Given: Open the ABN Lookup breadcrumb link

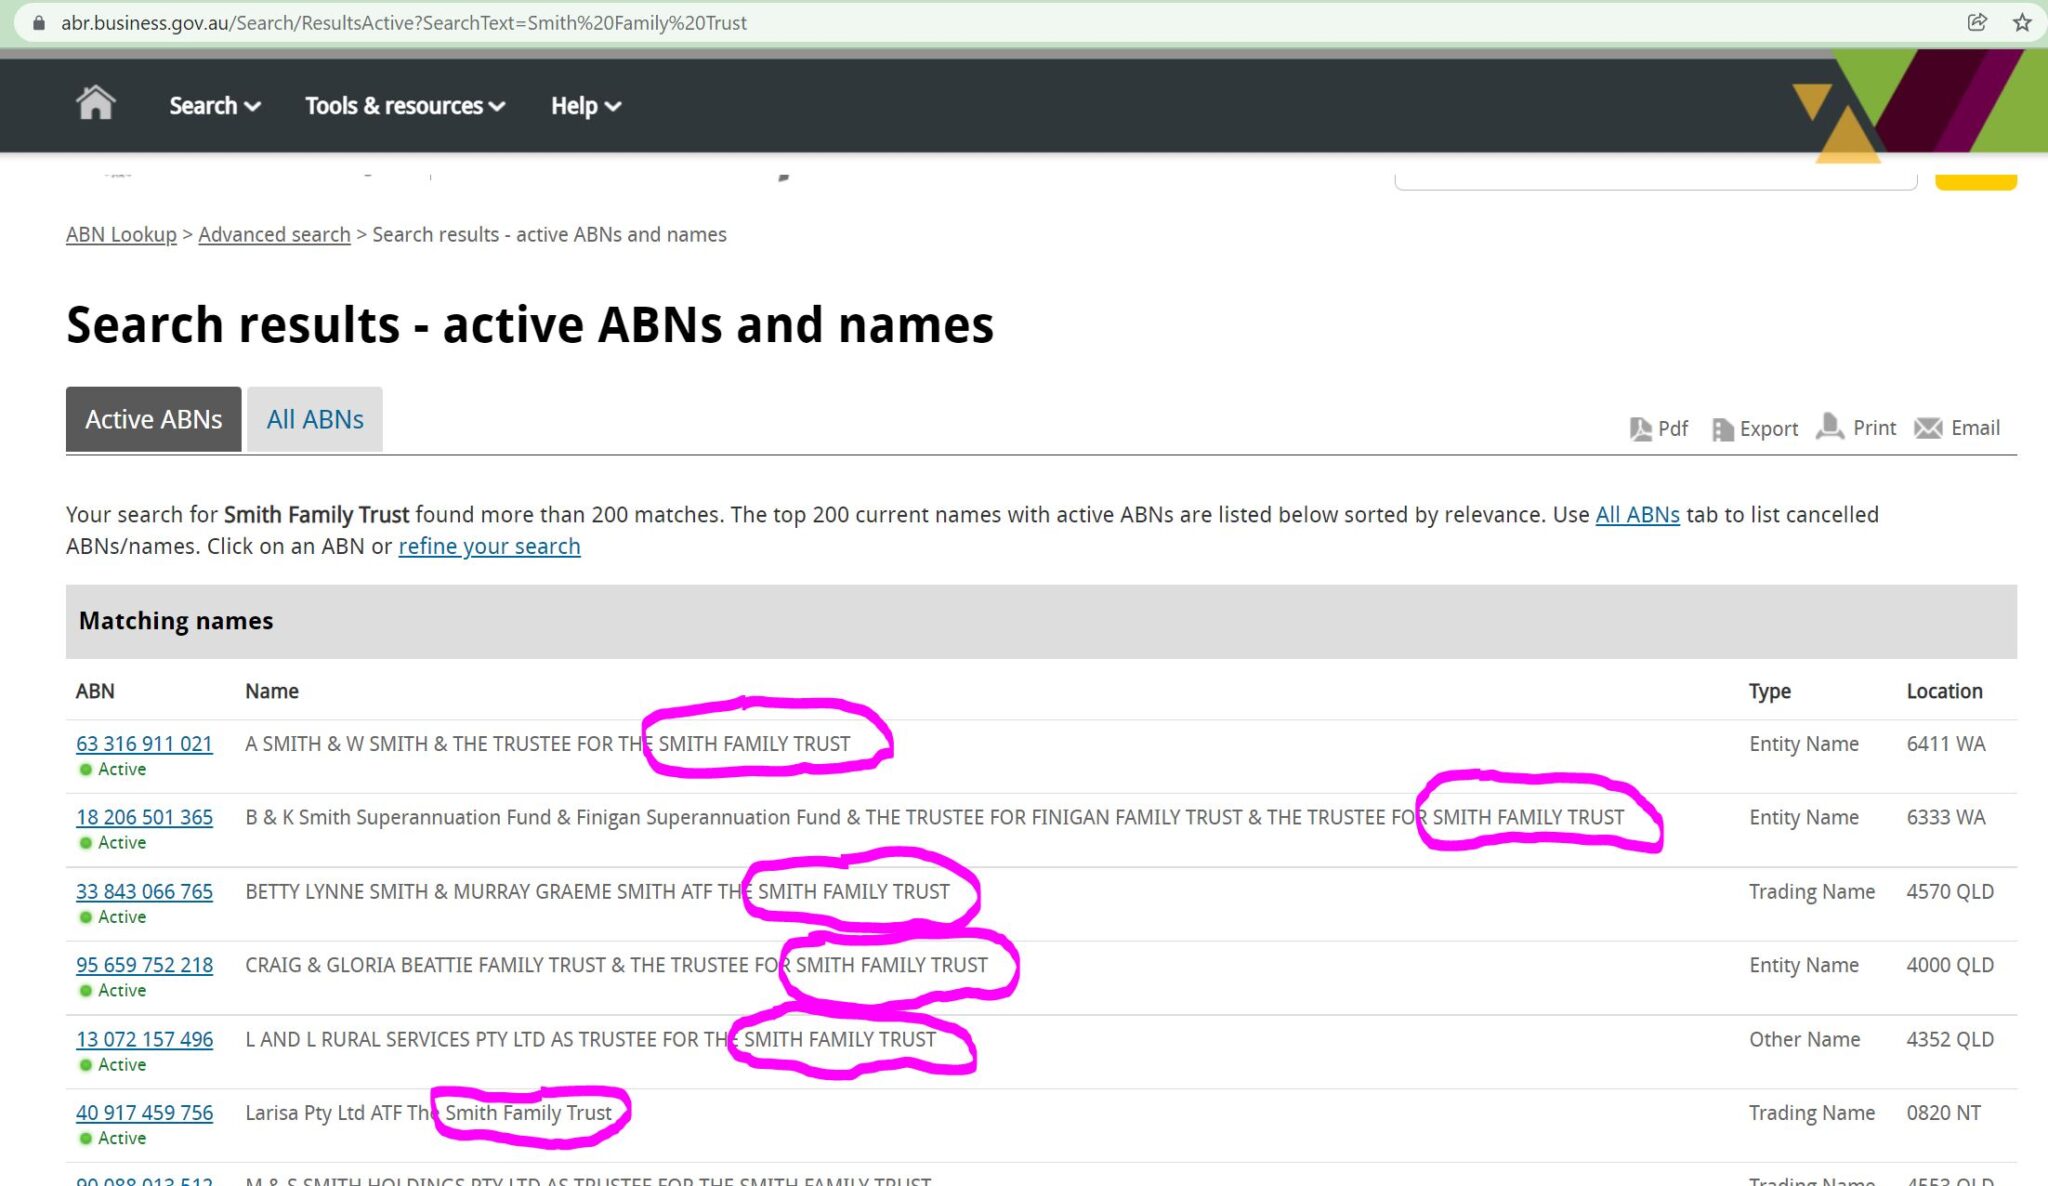Looking at the screenshot, I should [121, 234].
